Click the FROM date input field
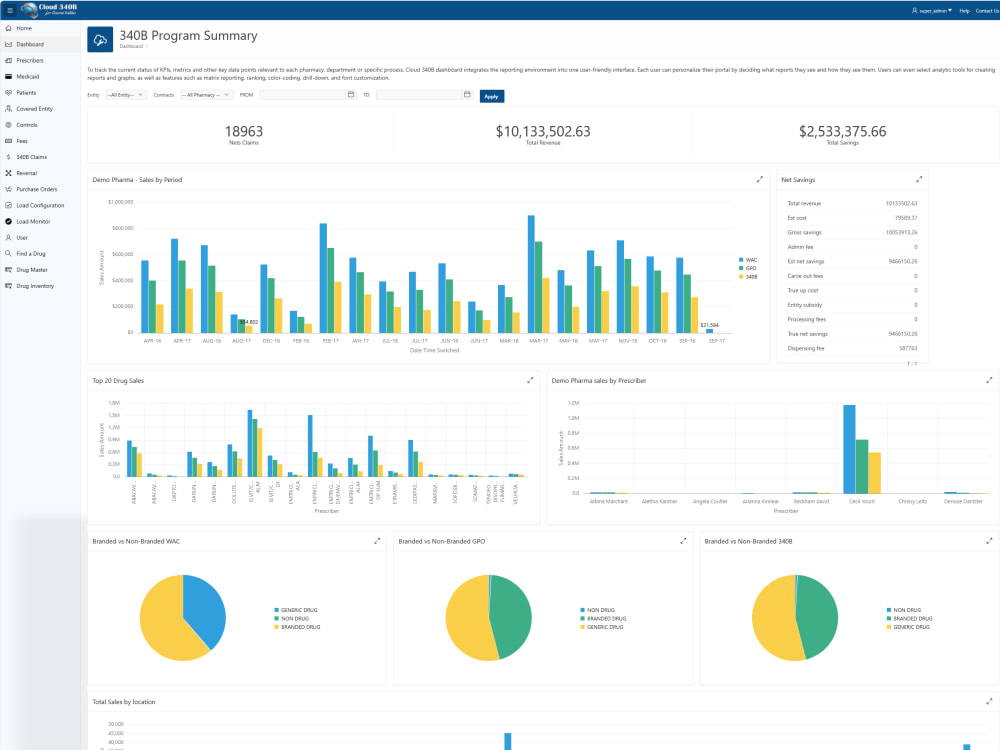This screenshot has width=1000, height=750. [x=302, y=95]
